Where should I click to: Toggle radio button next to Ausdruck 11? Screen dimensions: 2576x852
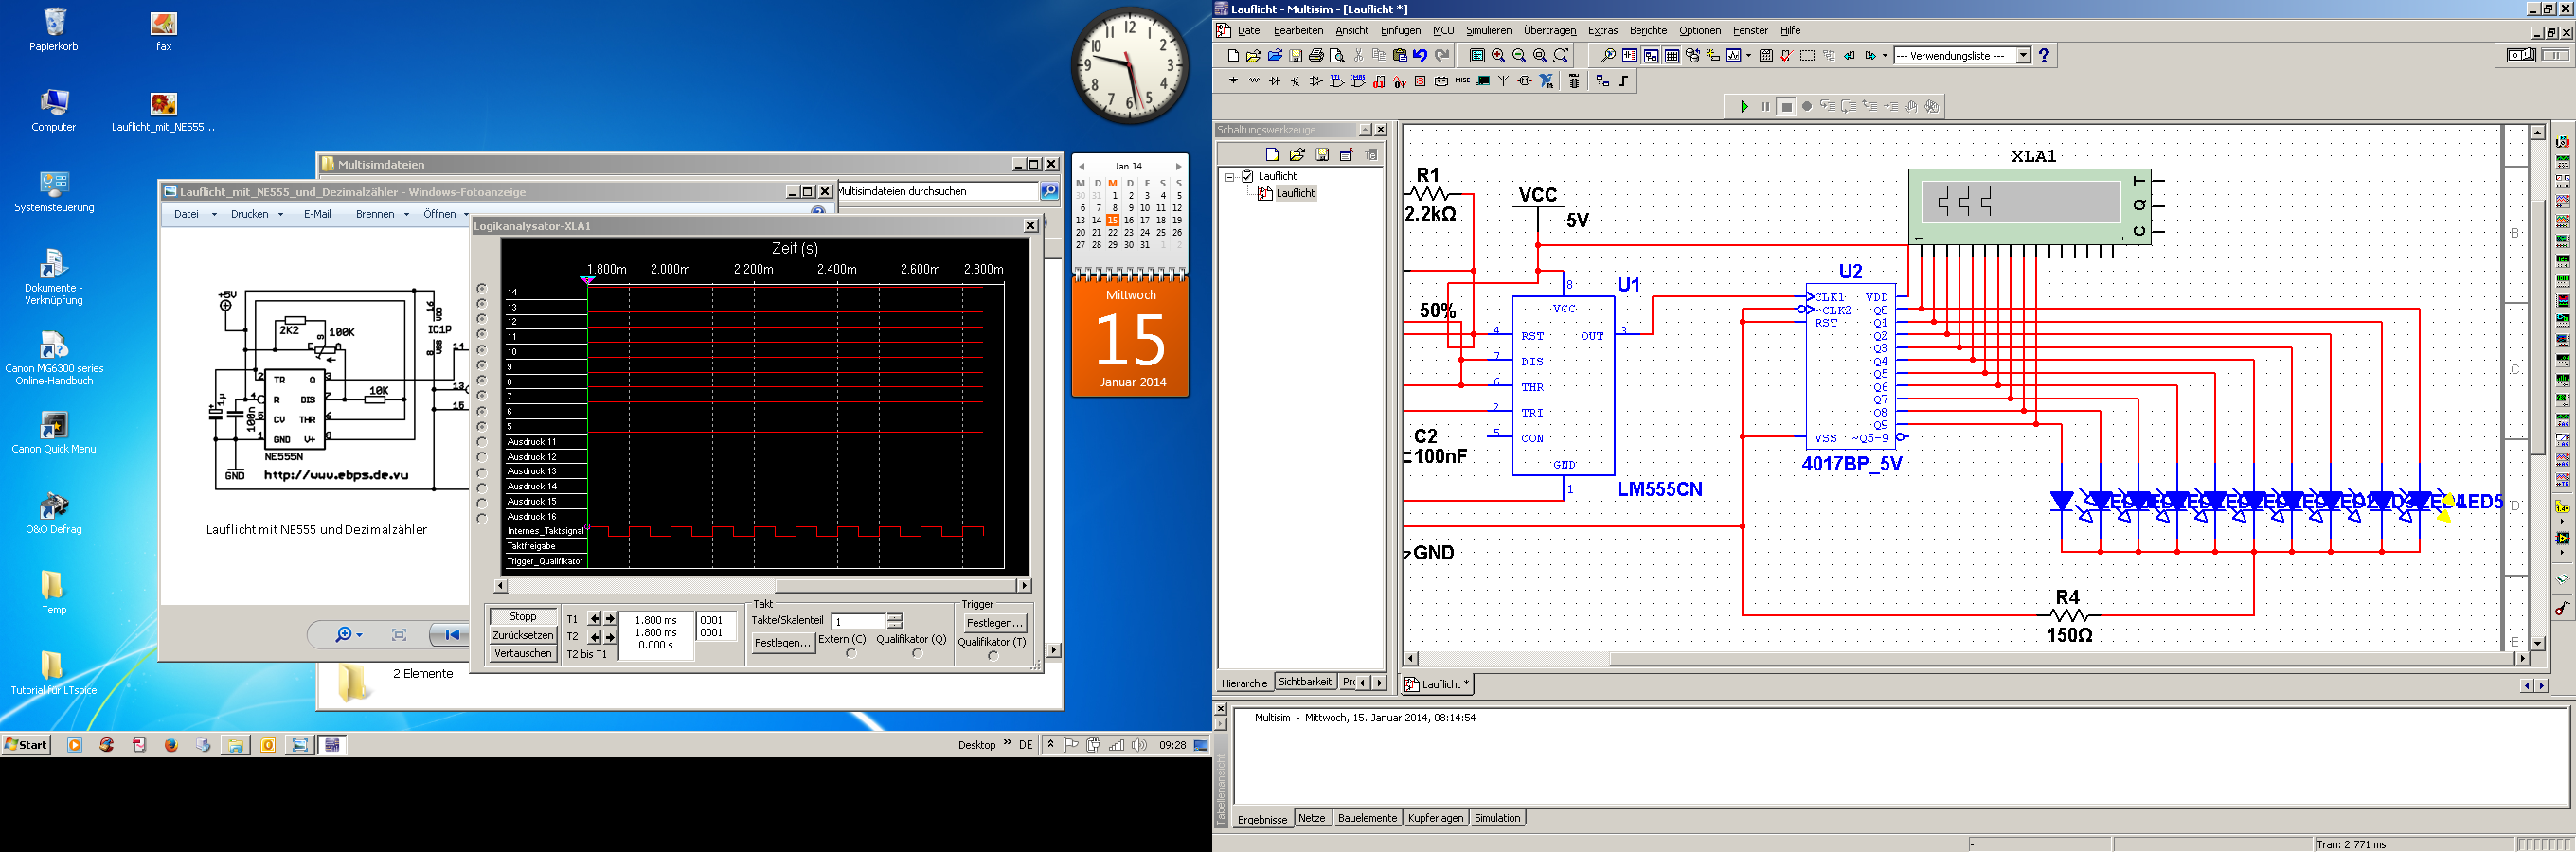click(x=482, y=441)
